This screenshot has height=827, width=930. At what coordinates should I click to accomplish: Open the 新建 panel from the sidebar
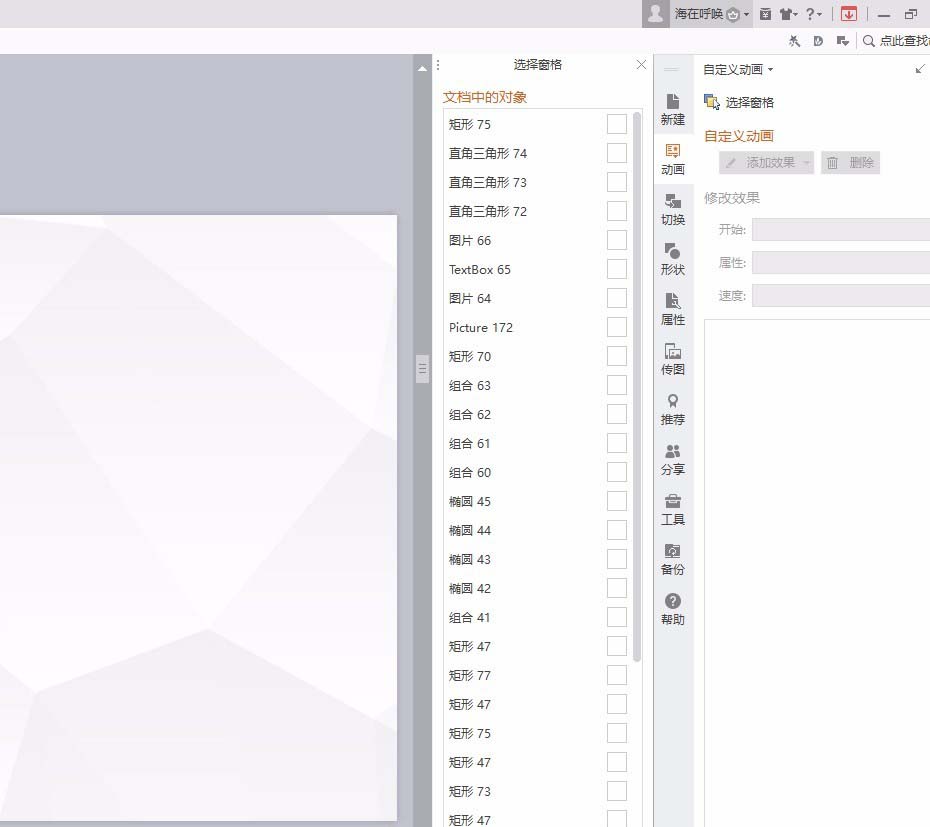pyautogui.click(x=673, y=109)
